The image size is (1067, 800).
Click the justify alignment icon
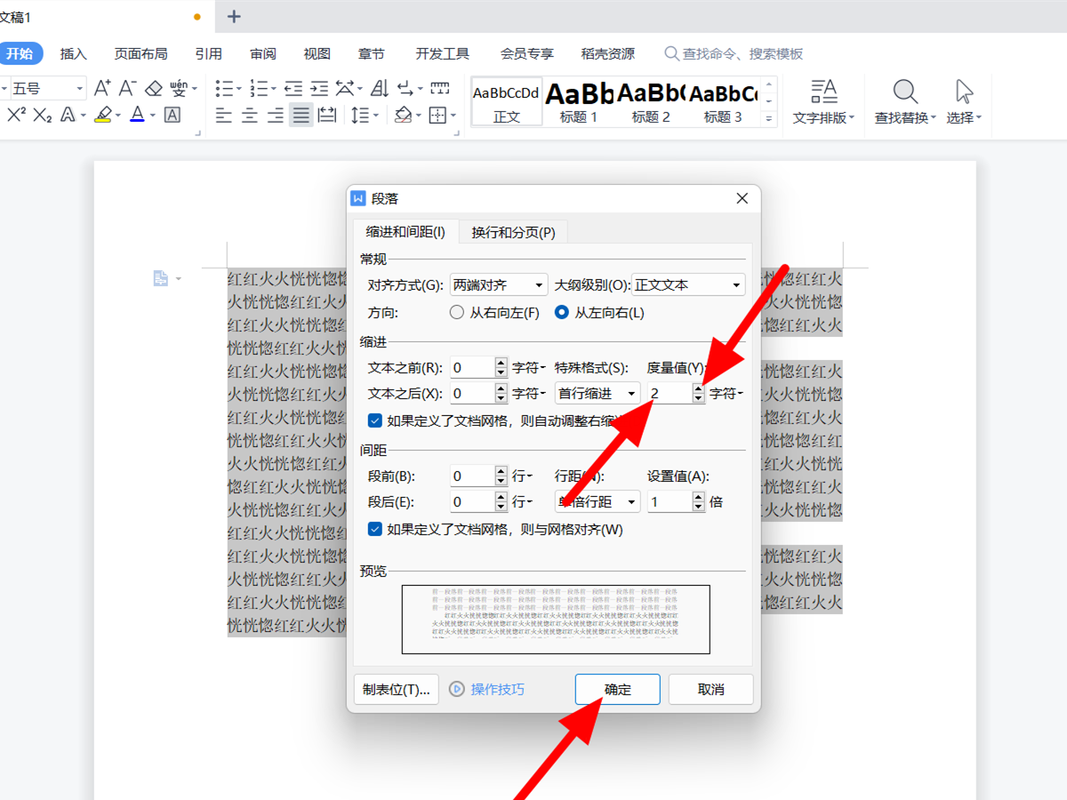pyautogui.click(x=301, y=115)
